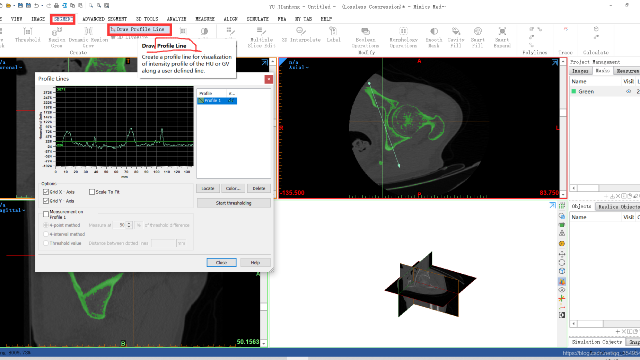Open the 3D Interpolate tool
Viewport: 640px width, 360px height.
tap(301, 35)
